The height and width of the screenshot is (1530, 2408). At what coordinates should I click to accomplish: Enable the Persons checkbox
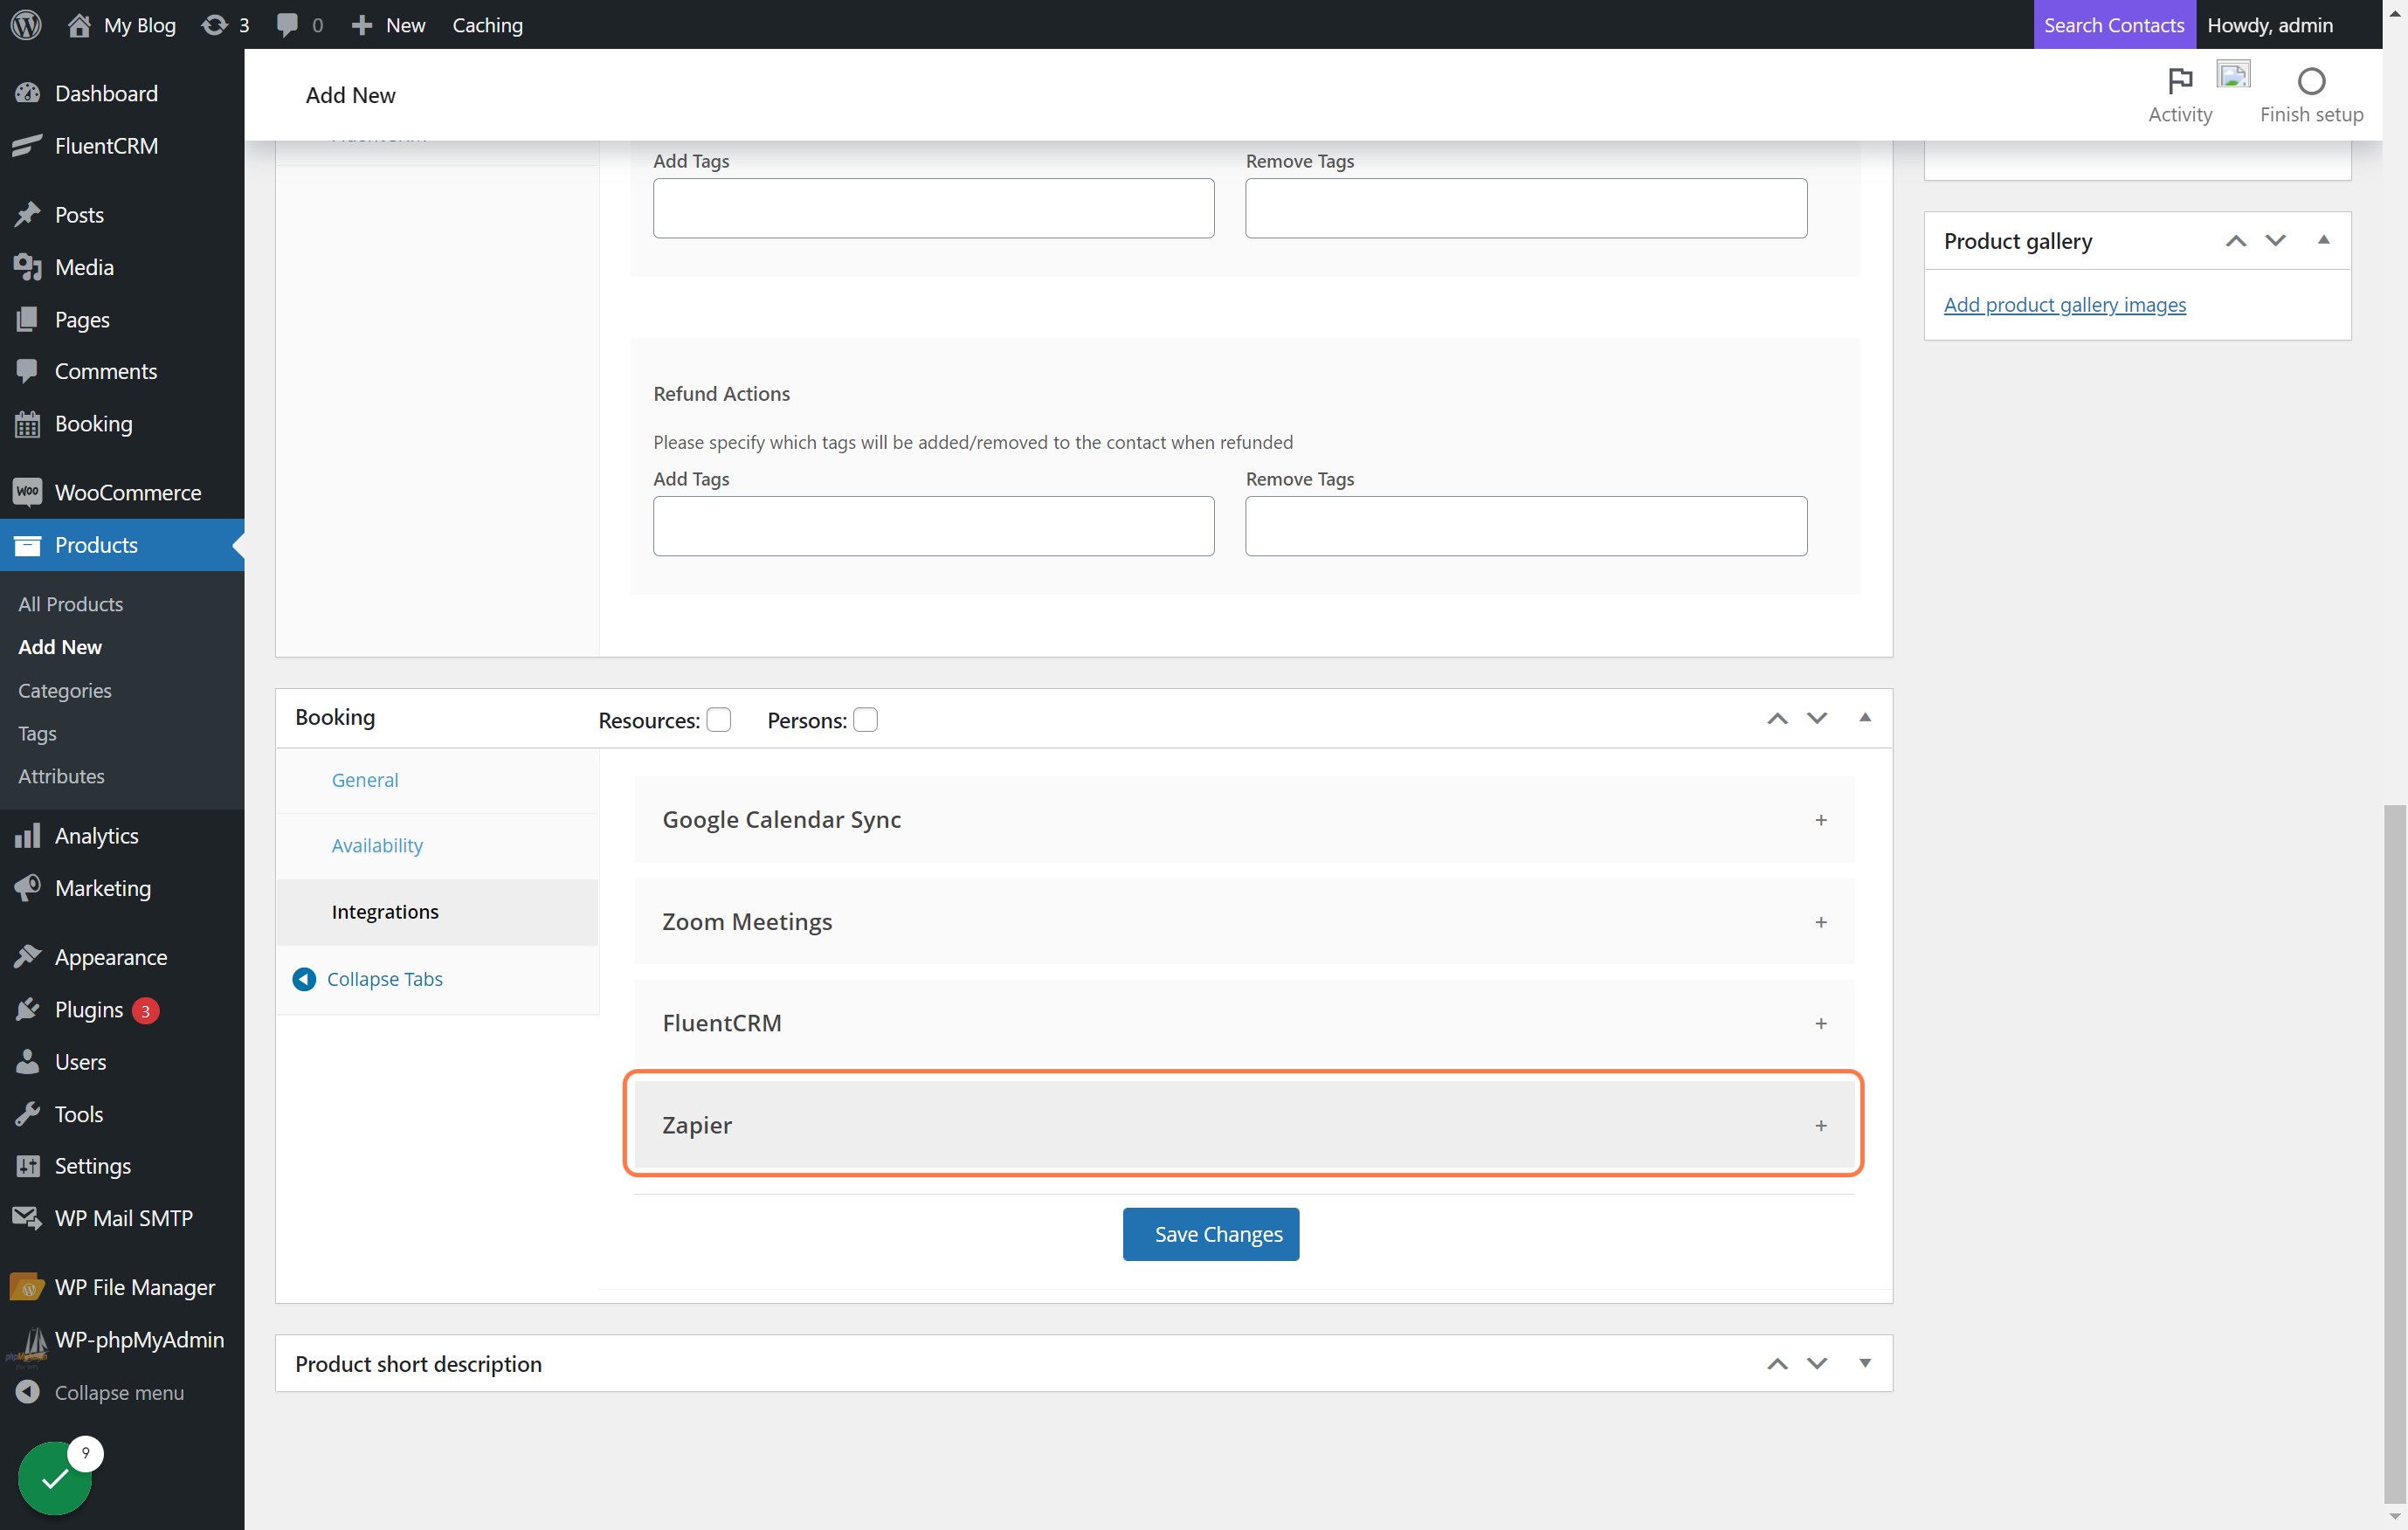865,720
